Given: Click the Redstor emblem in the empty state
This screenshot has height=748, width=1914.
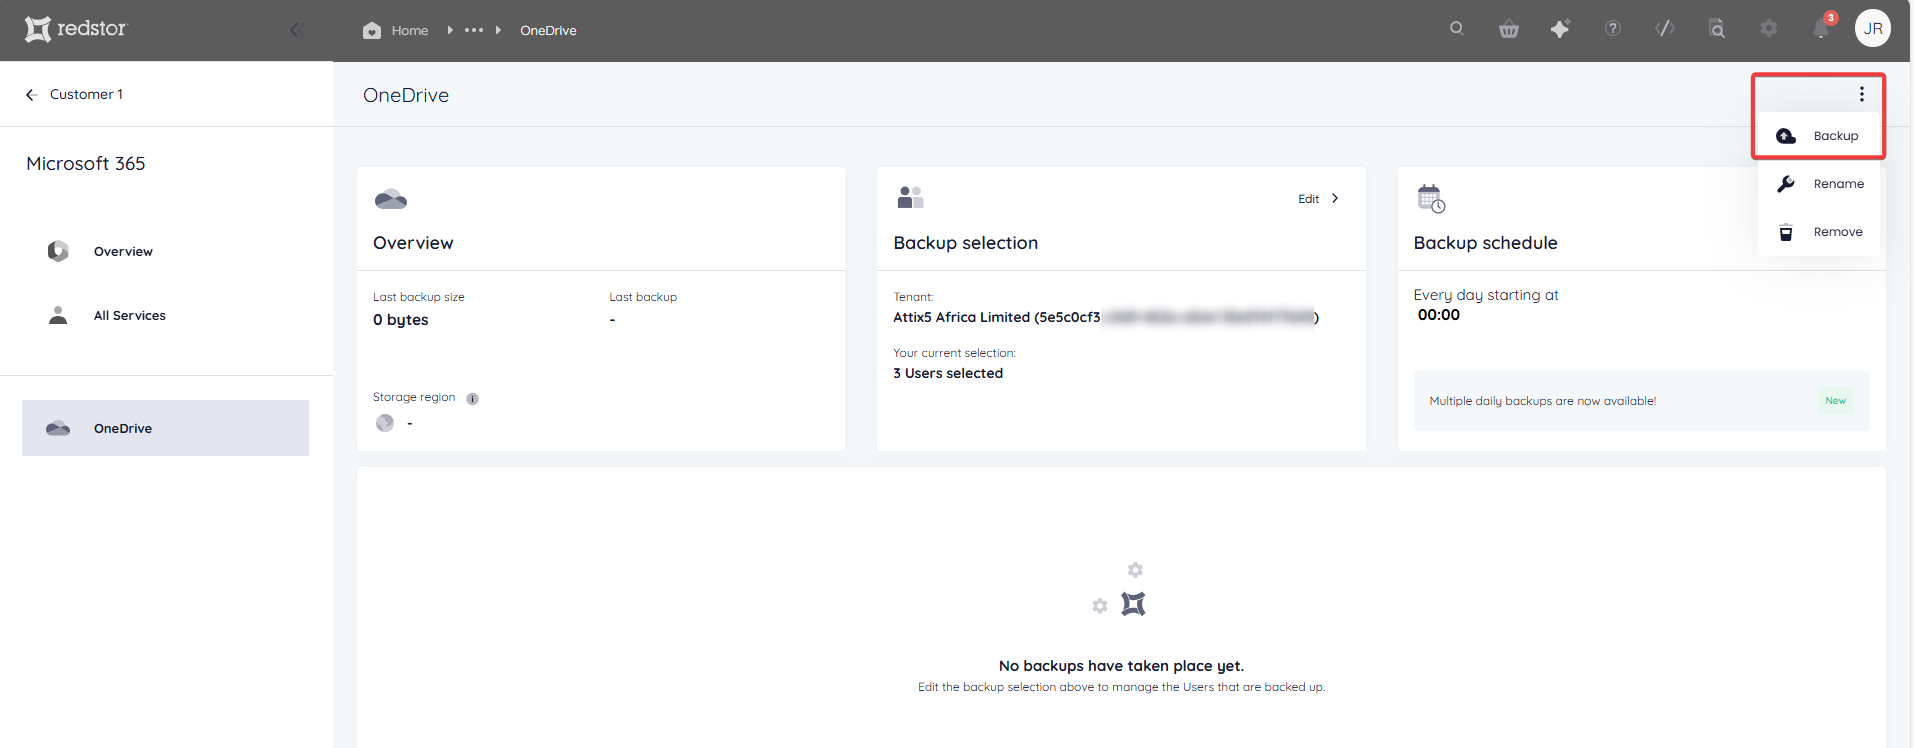Looking at the screenshot, I should pos(1133,604).
